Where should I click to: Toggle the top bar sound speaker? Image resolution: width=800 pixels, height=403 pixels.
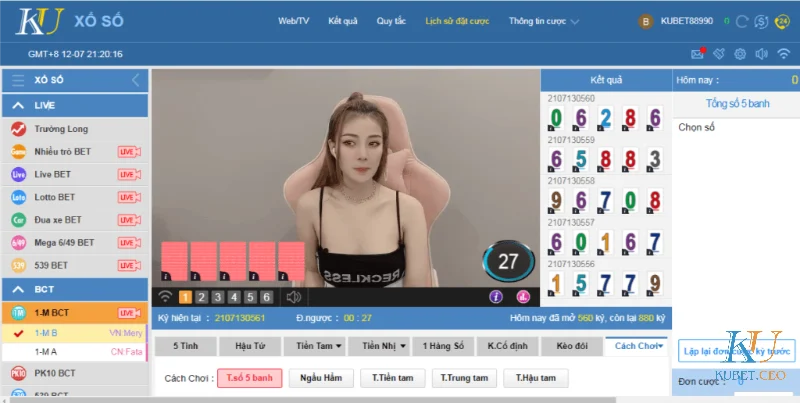coord(761,54)
